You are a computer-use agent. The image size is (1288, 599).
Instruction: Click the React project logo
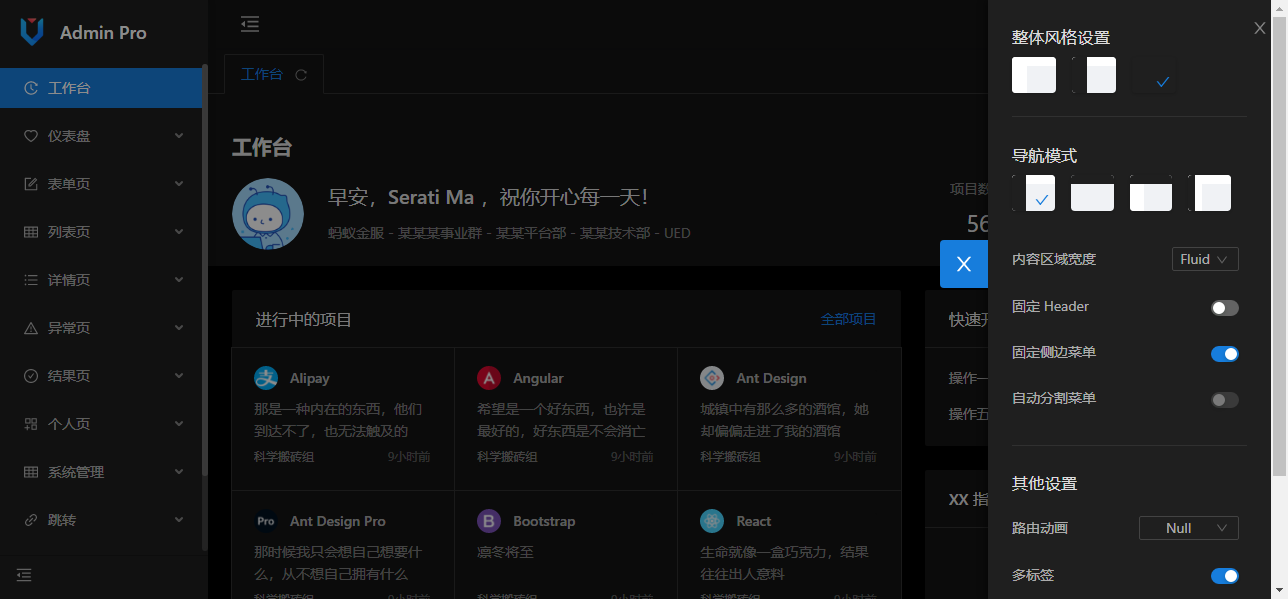(x=712, y=521)
